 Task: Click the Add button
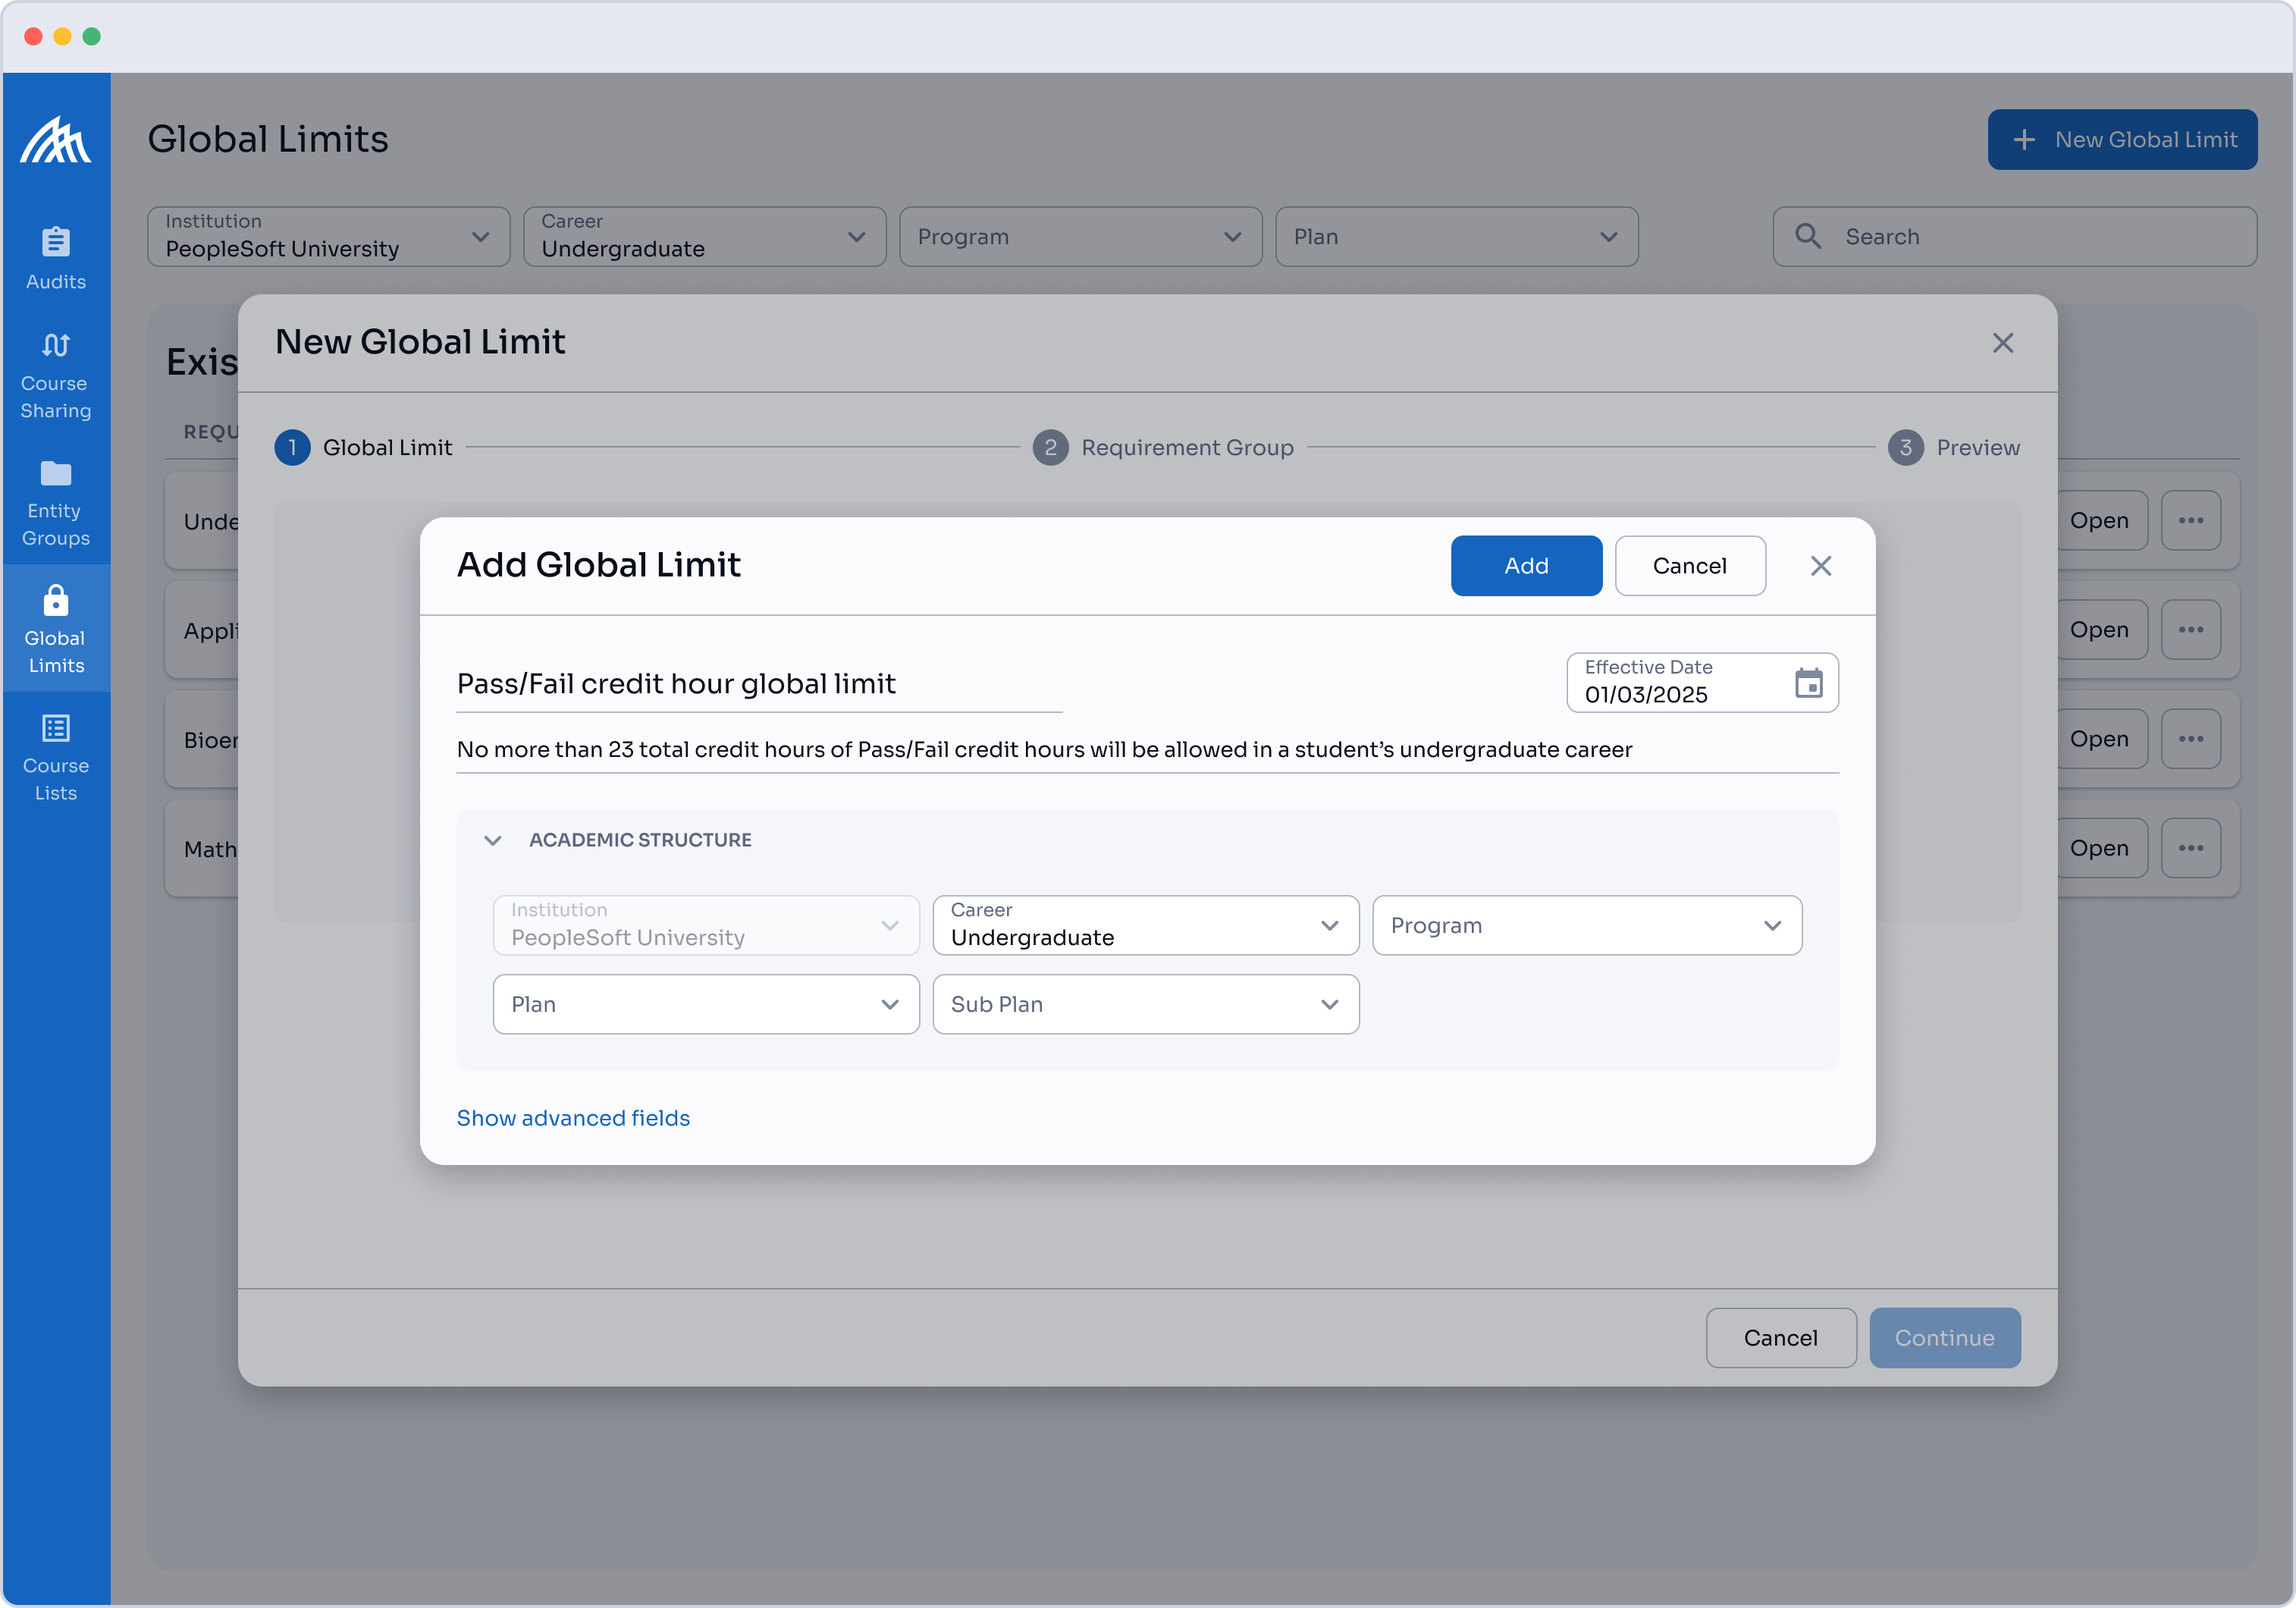pyautogui.click(x=1526, y=566)
